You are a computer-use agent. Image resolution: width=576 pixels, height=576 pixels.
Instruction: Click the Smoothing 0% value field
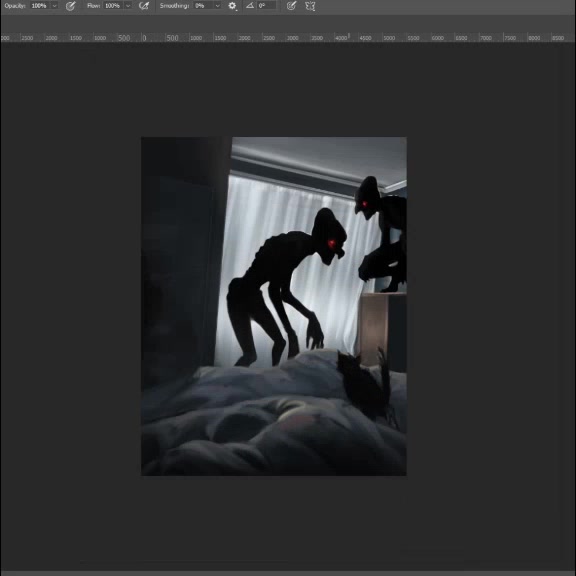(x=204, y=6)
